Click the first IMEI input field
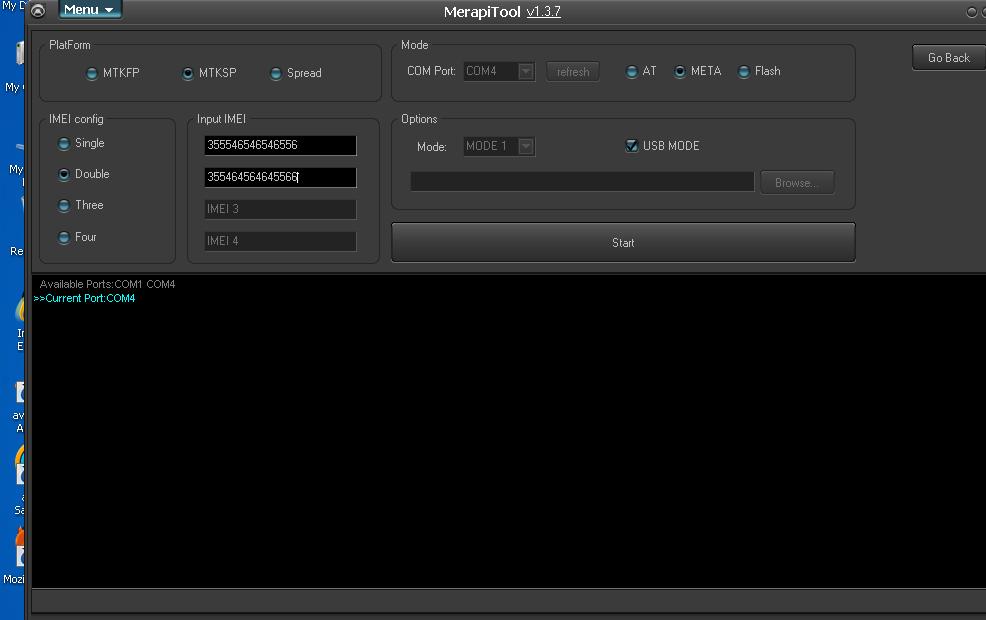The width and height of the screenshot is (986, 620). (x=280, y=145)
